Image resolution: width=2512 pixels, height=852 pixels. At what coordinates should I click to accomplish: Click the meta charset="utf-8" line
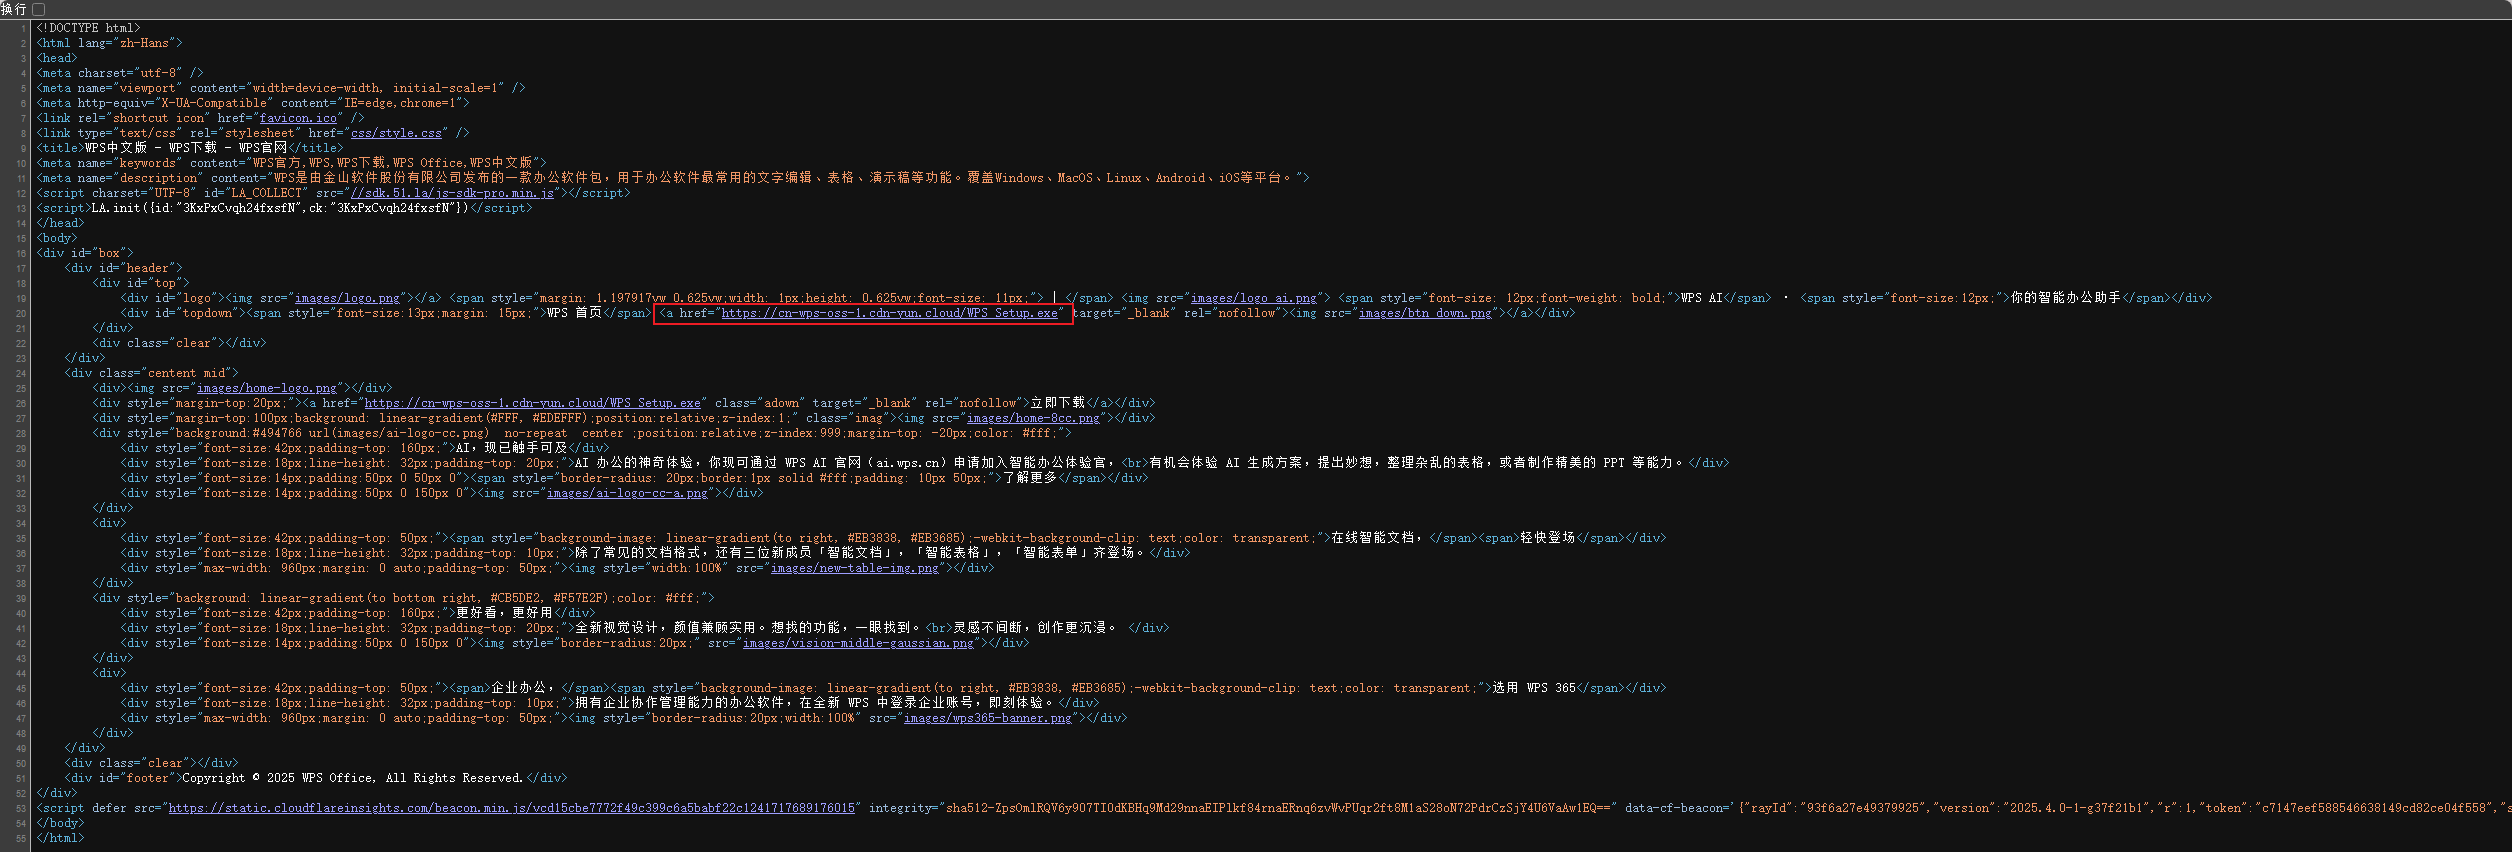coord(120,73)
